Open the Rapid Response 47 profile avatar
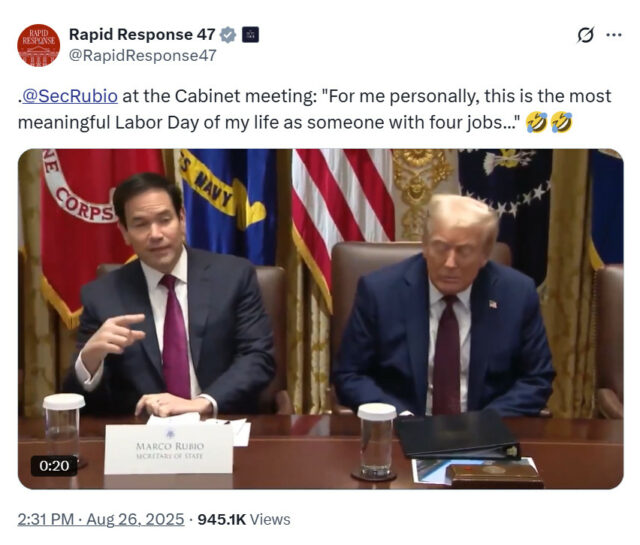The height and width of the screenshot is (545, 640). point(38,45)
